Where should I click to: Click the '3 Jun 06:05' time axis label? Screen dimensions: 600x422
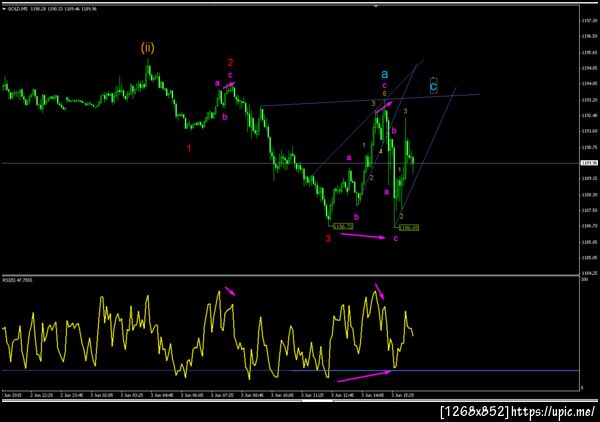click(192, 395)
